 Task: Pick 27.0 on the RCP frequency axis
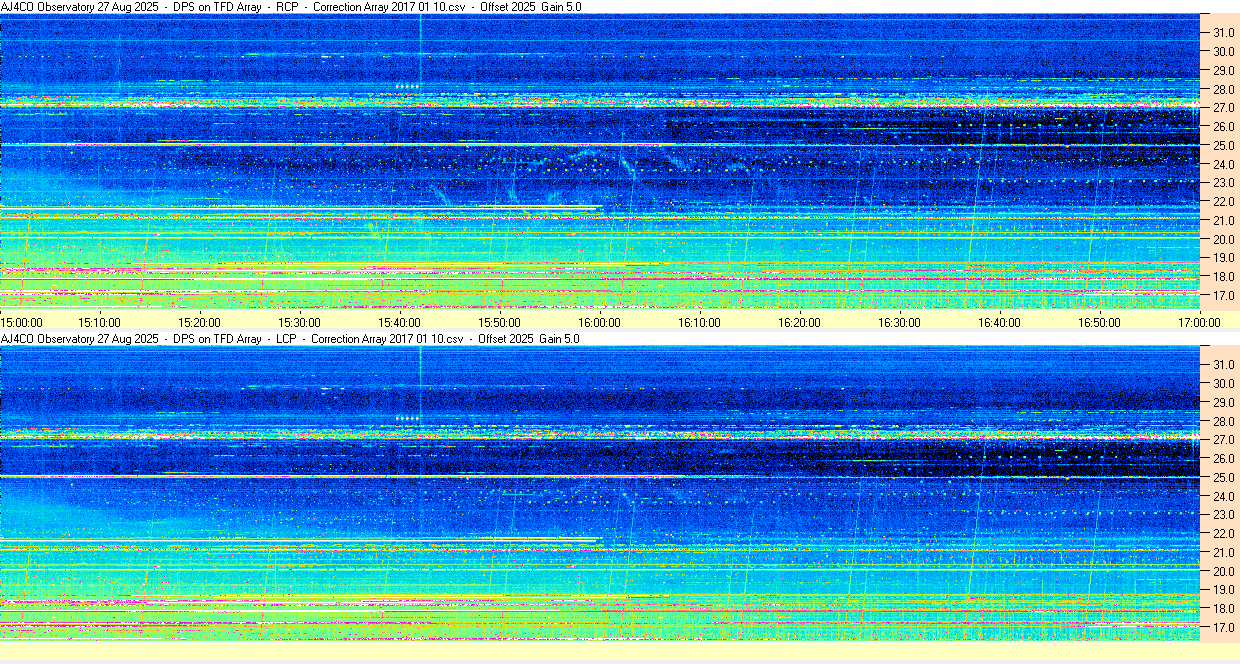(x=1224, y=108)
